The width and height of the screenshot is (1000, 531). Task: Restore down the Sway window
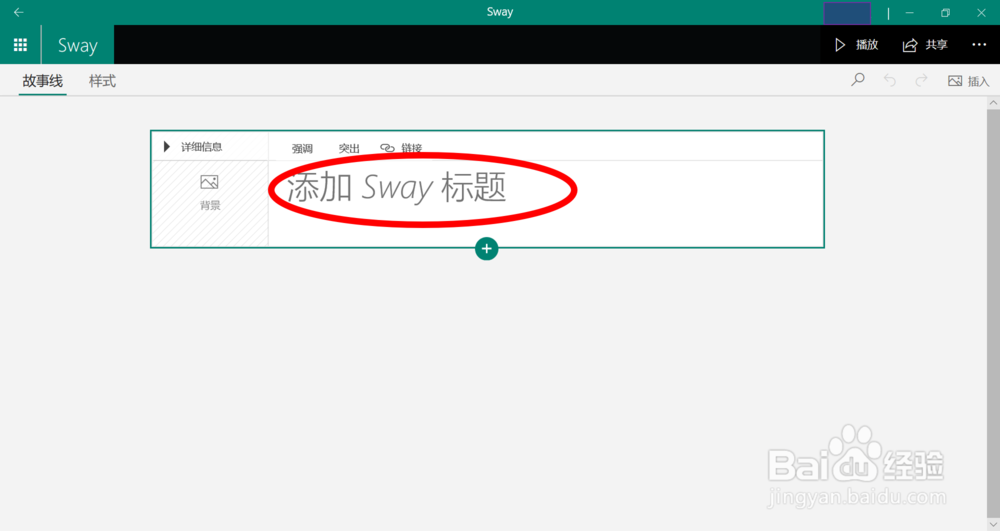click(945, 13)
